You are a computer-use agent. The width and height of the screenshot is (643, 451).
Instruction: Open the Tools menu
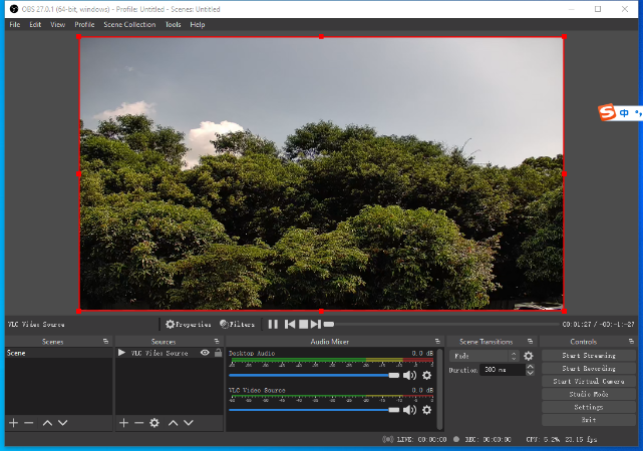point(173,24)
